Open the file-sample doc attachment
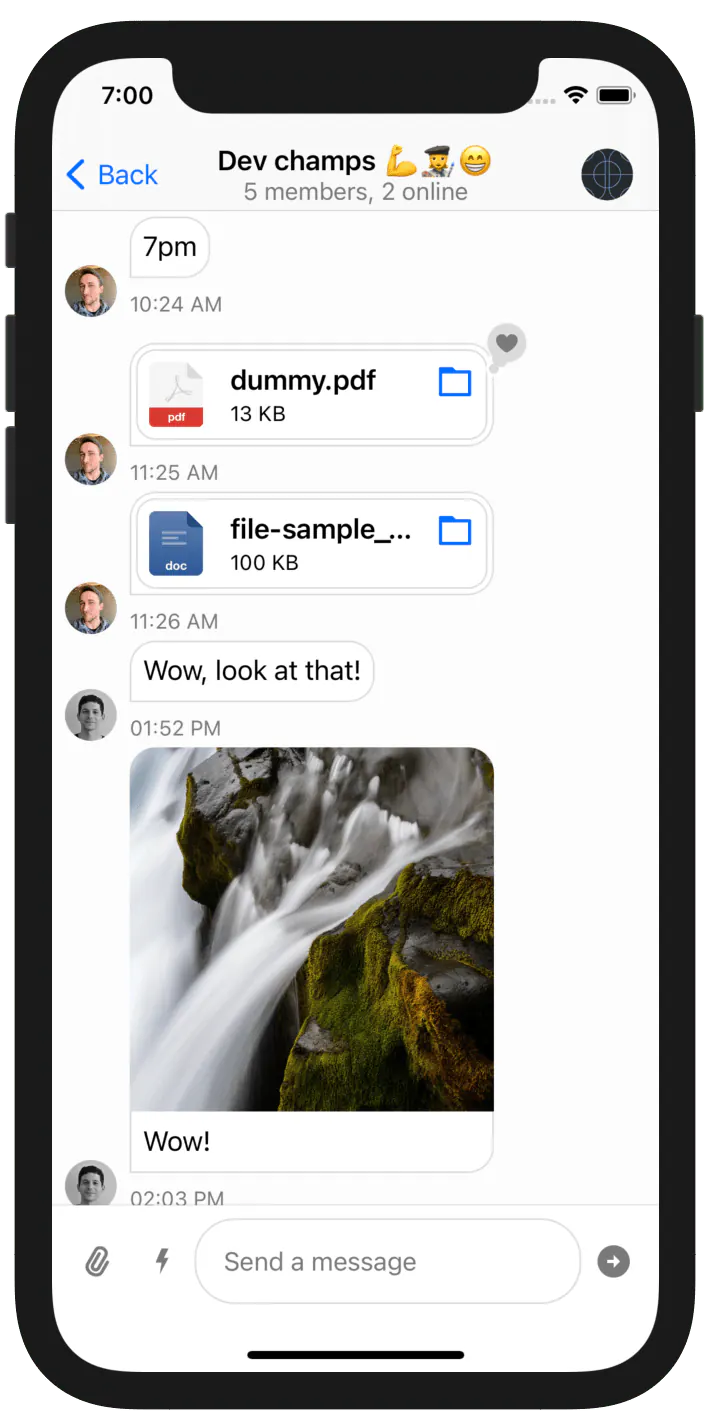Image resolution: width=709 pixels, height=1411 pixels. tap(312, 543)
